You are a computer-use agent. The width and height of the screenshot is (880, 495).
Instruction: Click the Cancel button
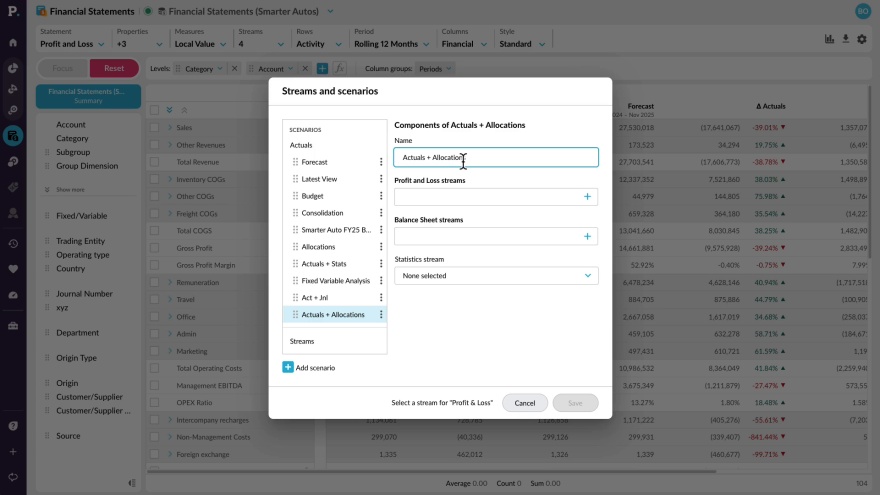pos(525,403)
